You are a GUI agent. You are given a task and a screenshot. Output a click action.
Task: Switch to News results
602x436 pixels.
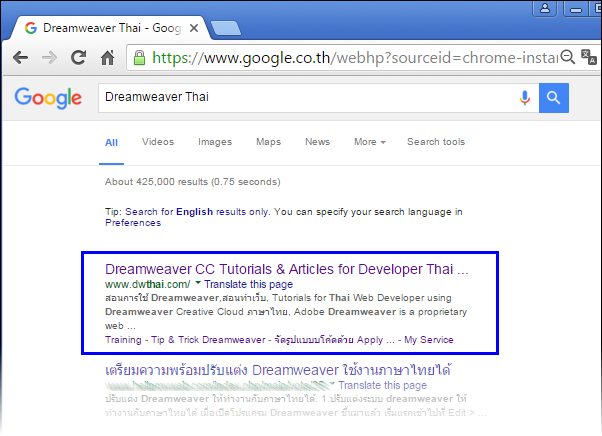coord(318,142)
